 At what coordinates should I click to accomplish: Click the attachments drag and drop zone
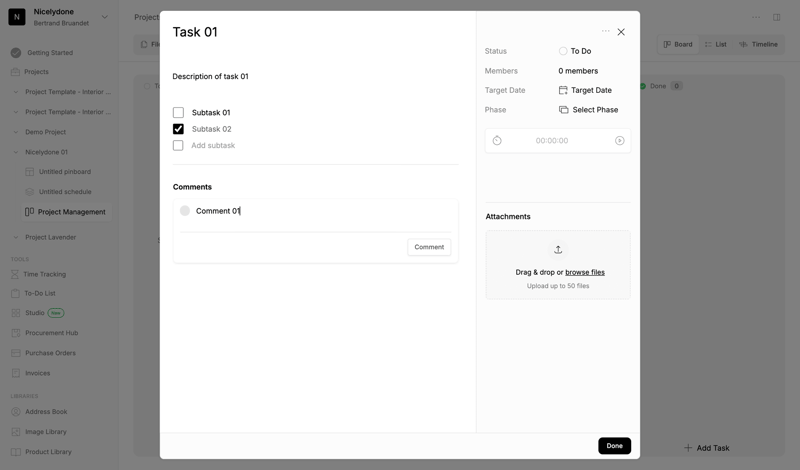[x=558, y=264]
